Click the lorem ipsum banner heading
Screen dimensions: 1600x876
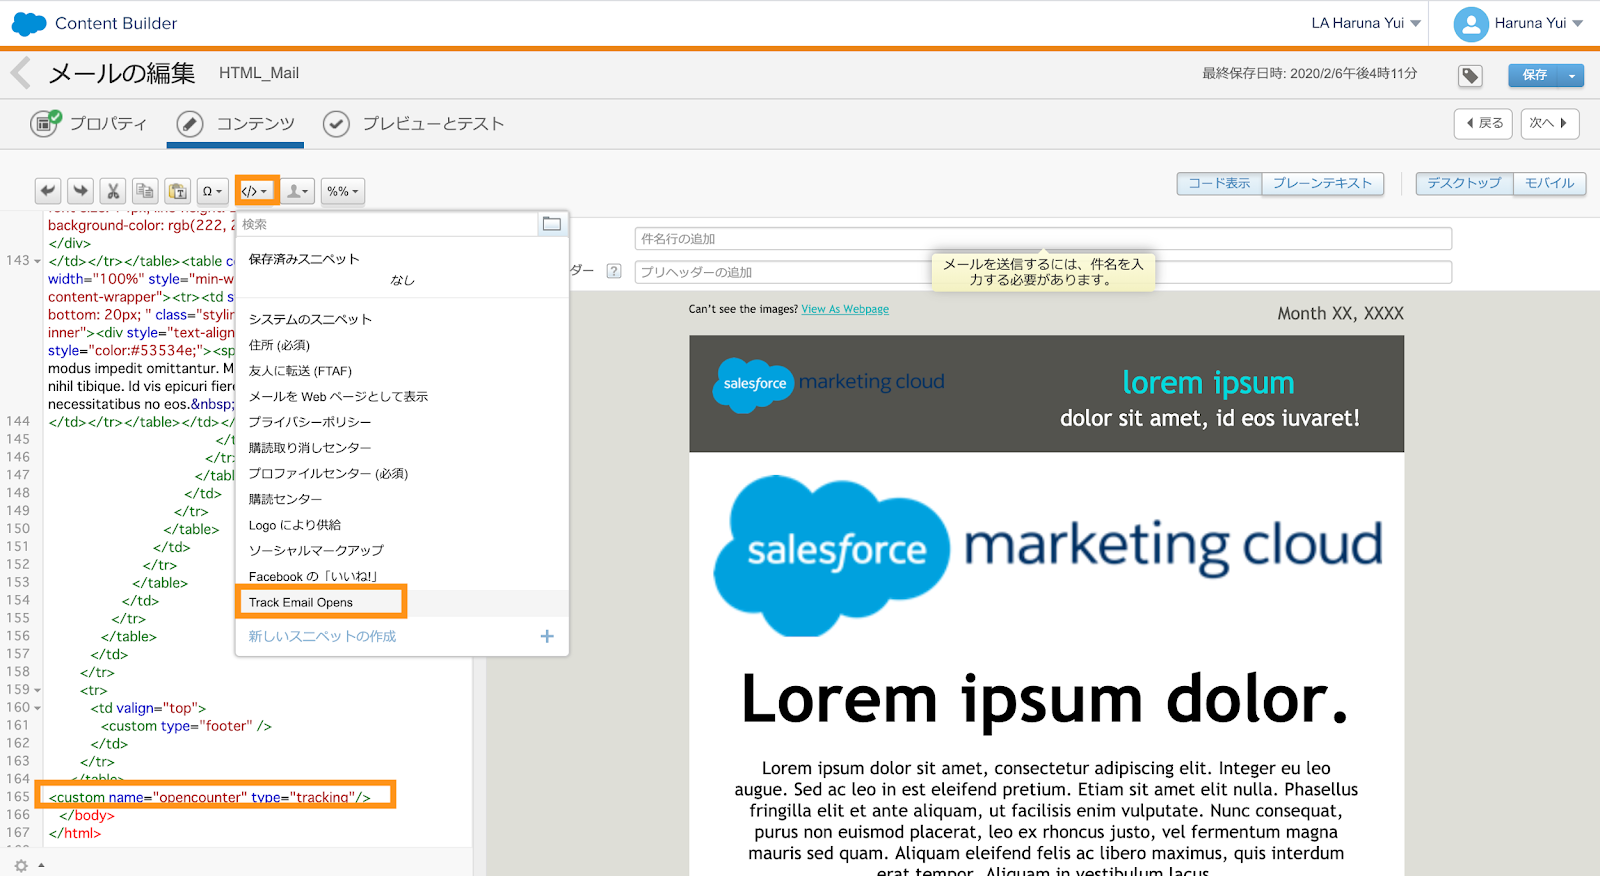pos(1208,382)
